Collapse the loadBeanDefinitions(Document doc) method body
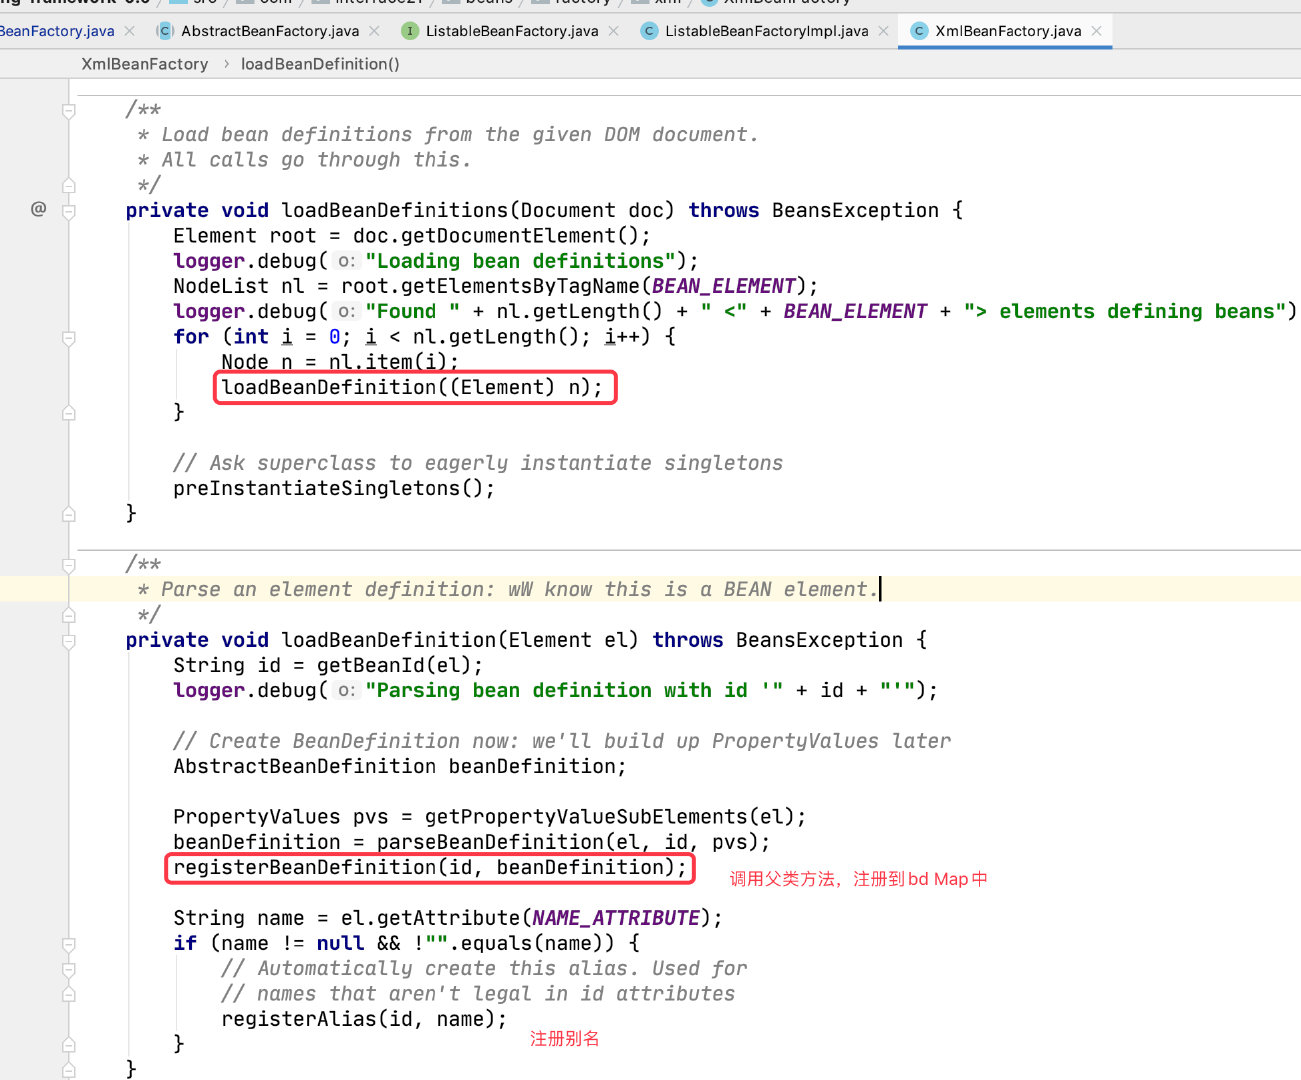The width and height of the screenshot is (1301, 1080). click(69, 211)
